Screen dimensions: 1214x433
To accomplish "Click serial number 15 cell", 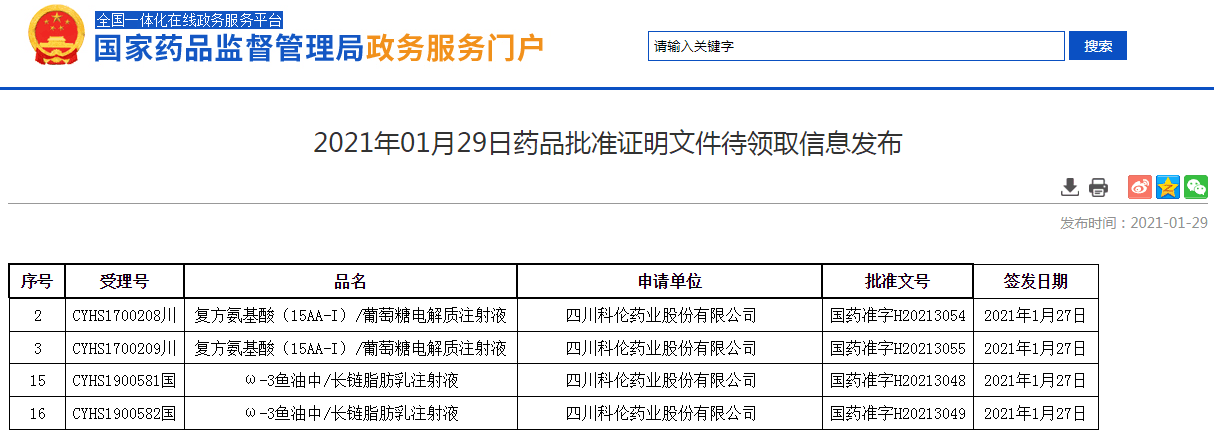I will 37,380.
